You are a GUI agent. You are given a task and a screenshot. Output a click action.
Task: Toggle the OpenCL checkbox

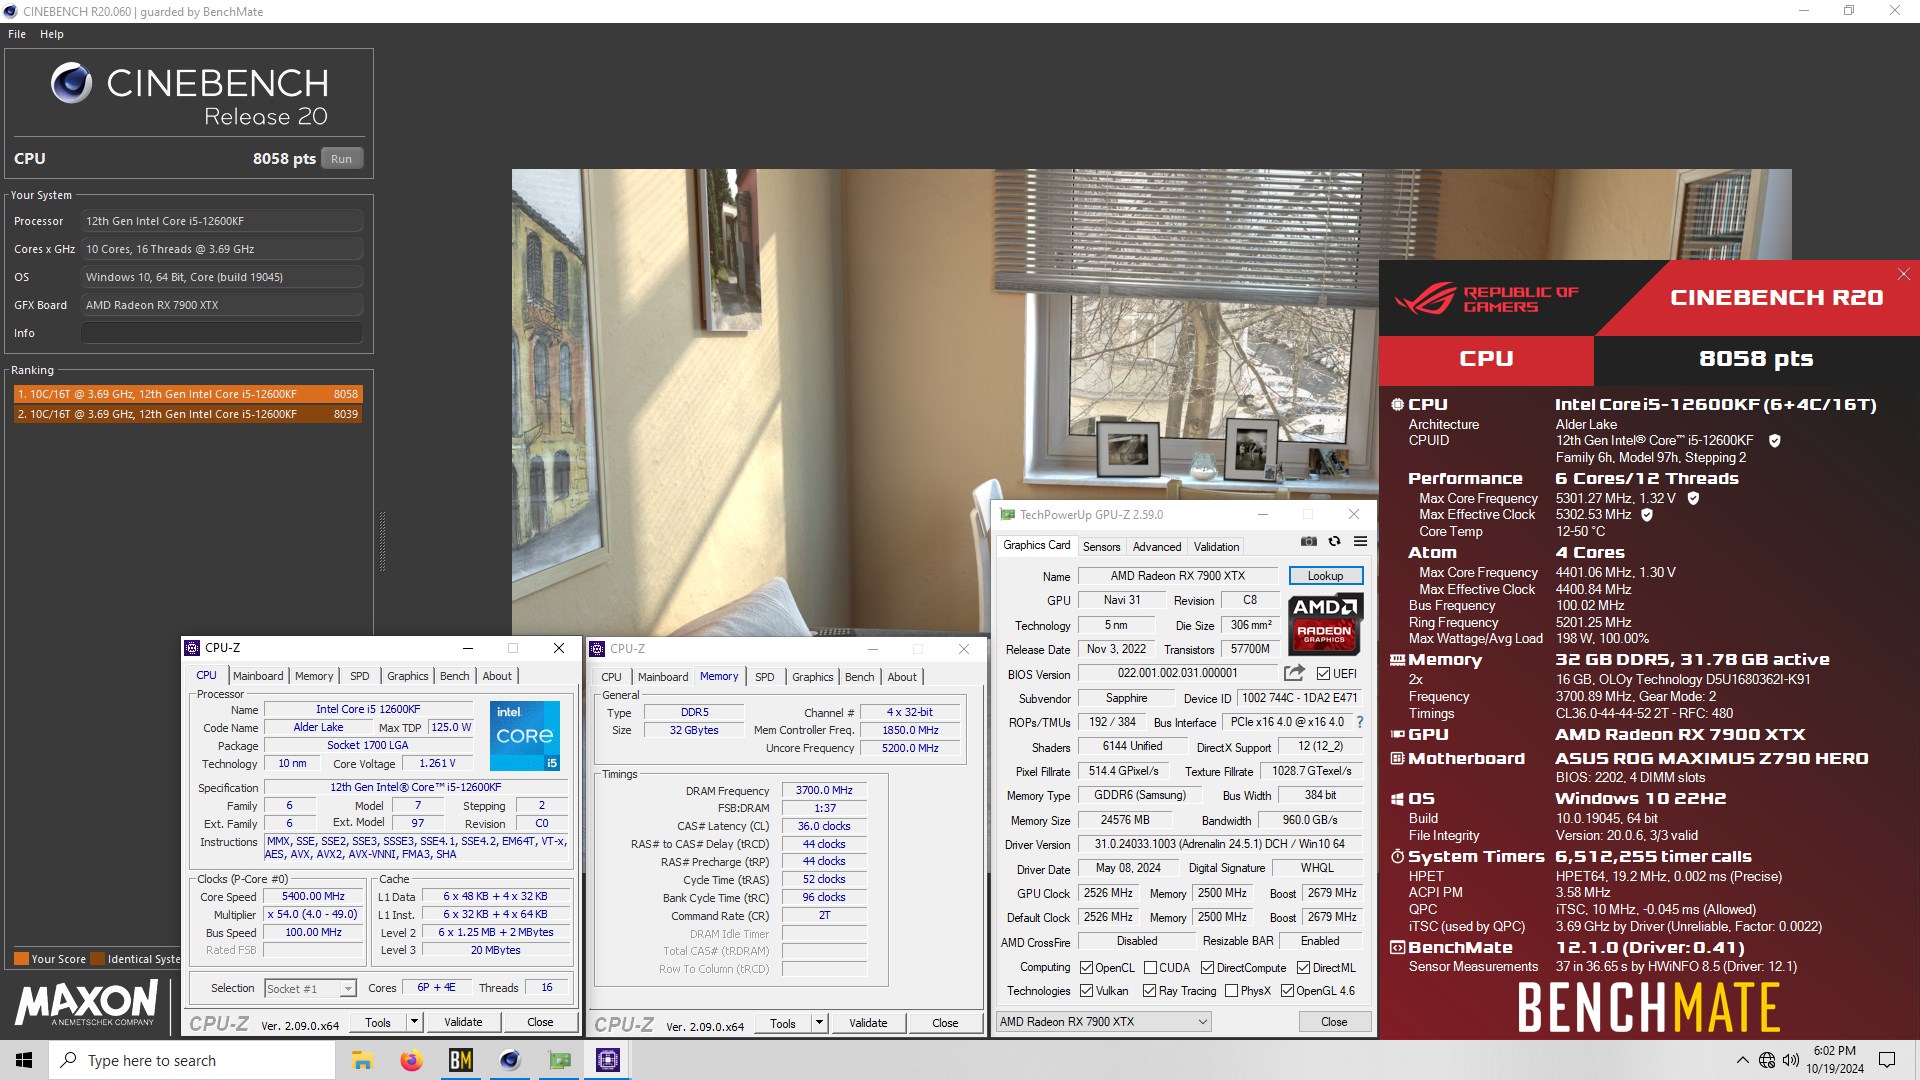pos(1086,968)
